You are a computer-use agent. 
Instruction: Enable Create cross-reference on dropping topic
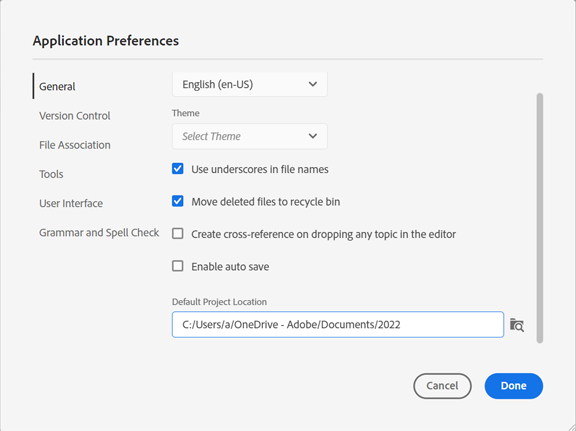[178, 234]
